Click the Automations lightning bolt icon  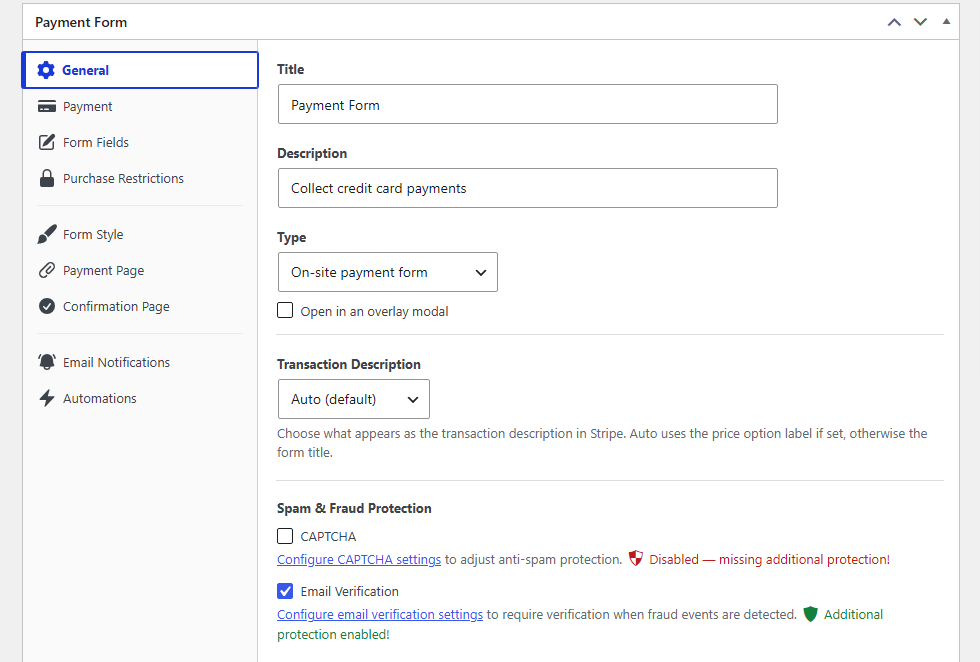(47, 398)
